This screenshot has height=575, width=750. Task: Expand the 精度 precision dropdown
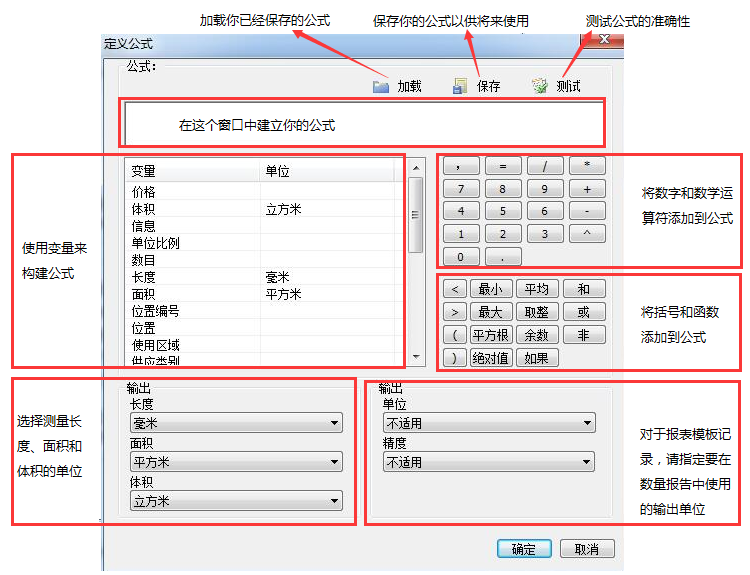click(488, 462)
